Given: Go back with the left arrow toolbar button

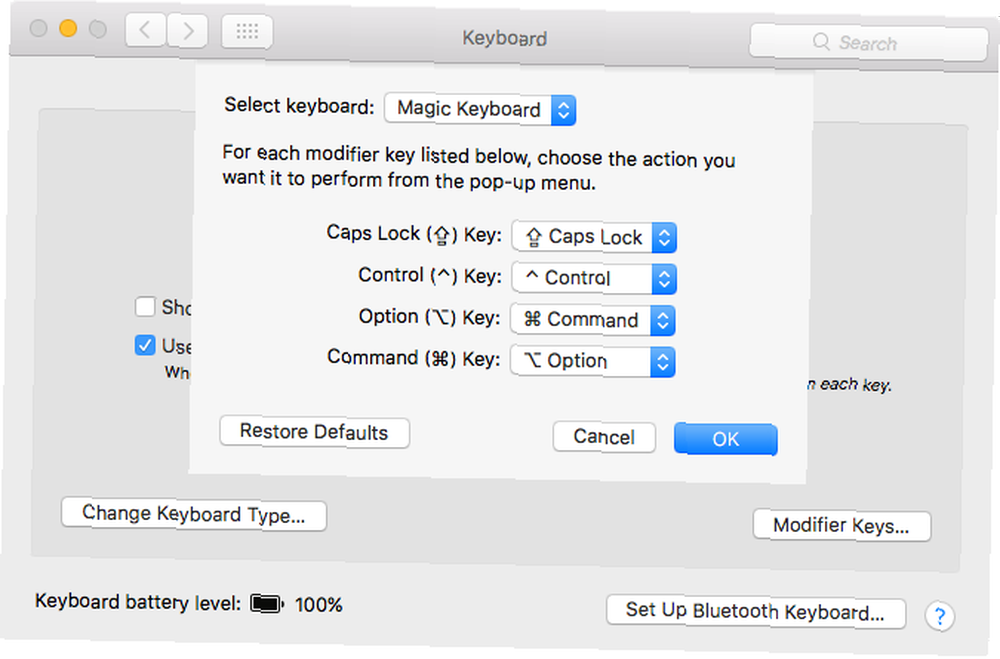Looking at the screenshot, I should point(146,30).
